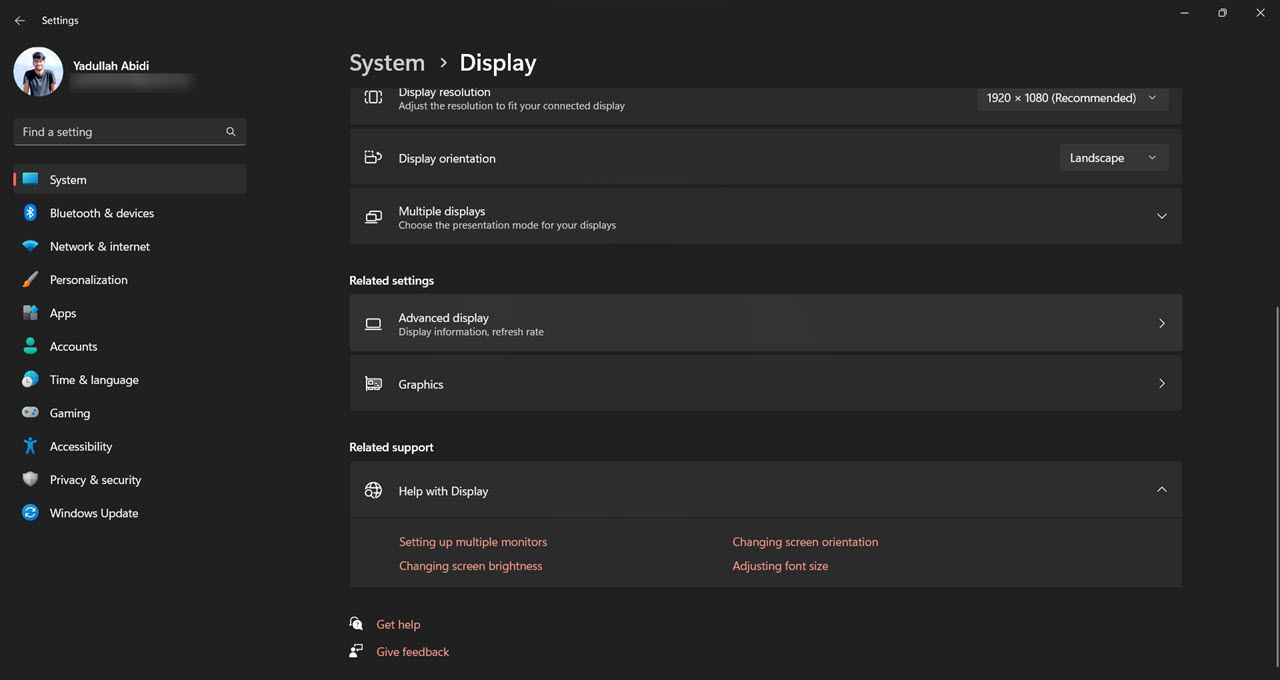Open the display resolution dropdown

click(x=1071, y=97)
